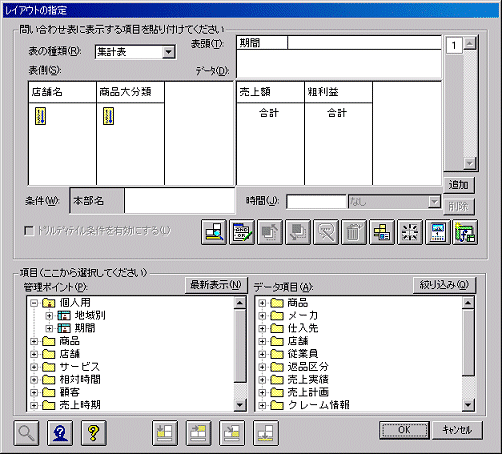Click the calculator display icon in toolbar

(x=438, y=232)
